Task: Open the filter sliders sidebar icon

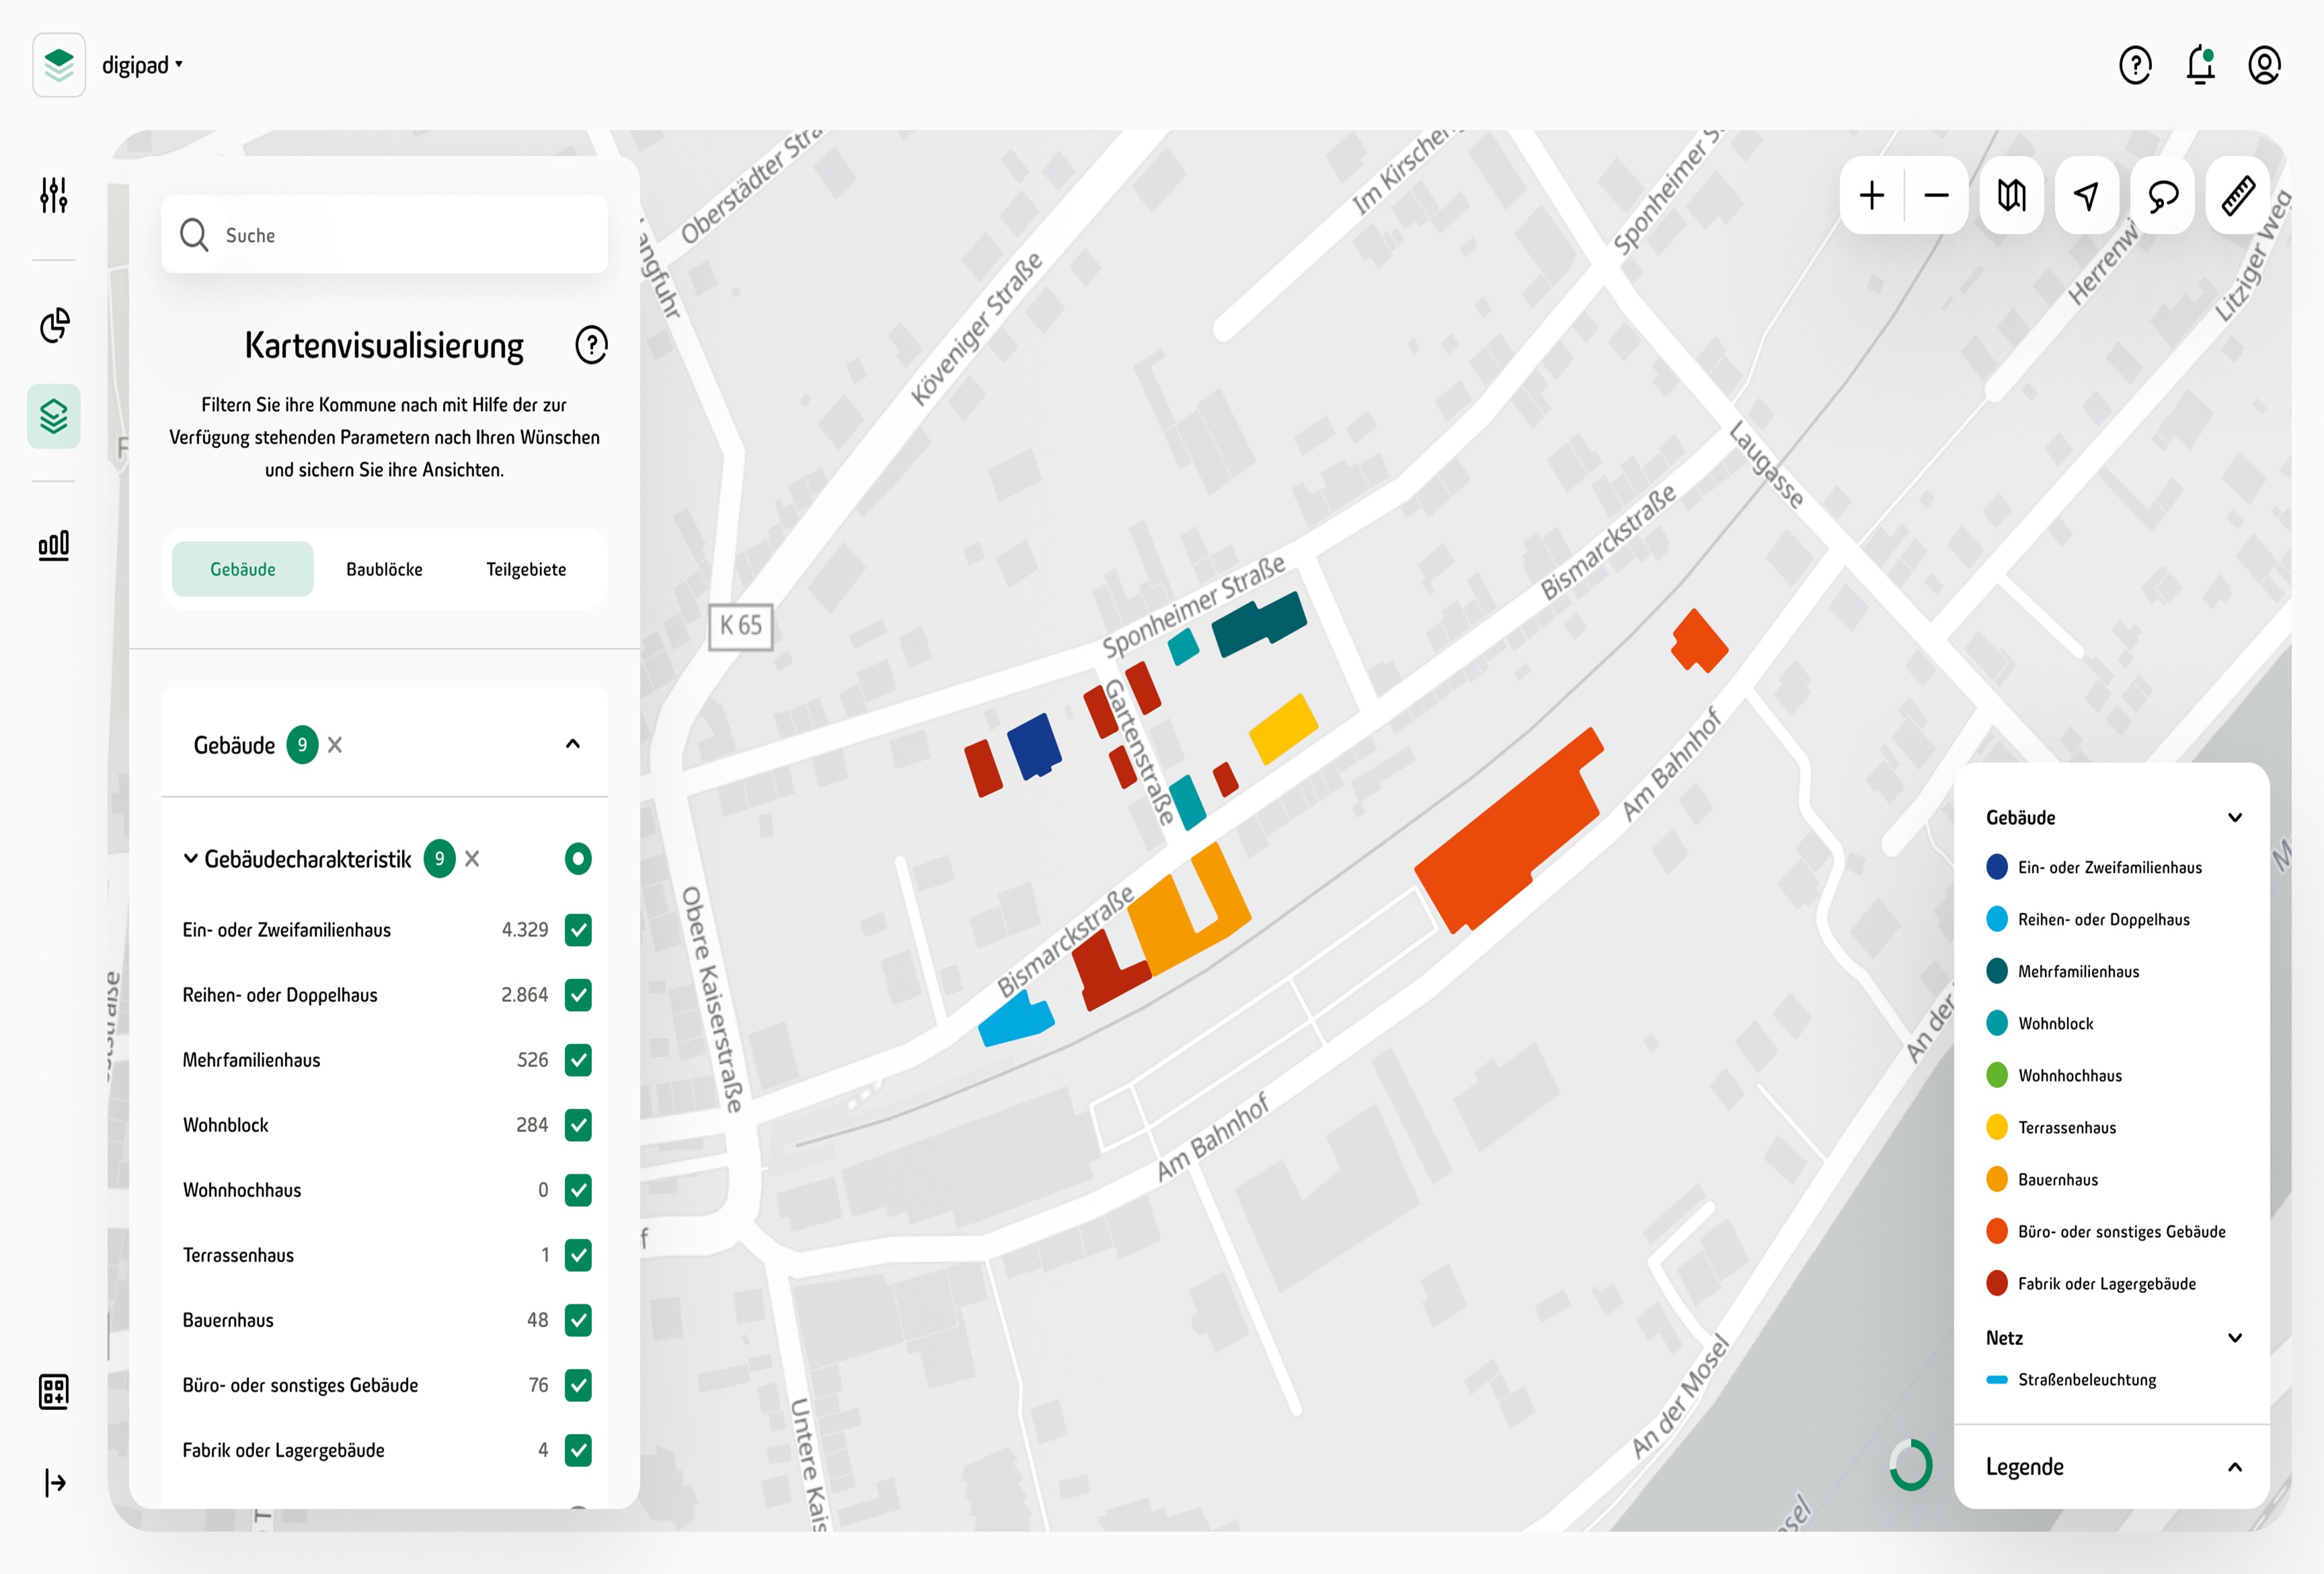Action: coord(54,195)
